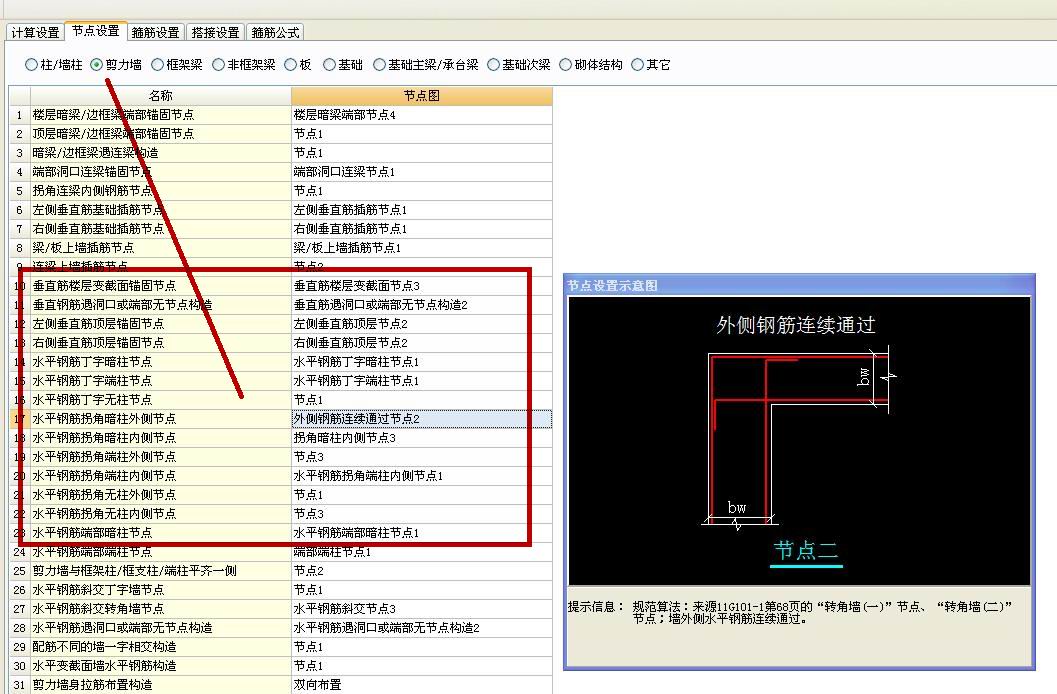Viewport: 1057px width, 694px height.
Task: Click the 名称 column header
Action: pos(160,96)
